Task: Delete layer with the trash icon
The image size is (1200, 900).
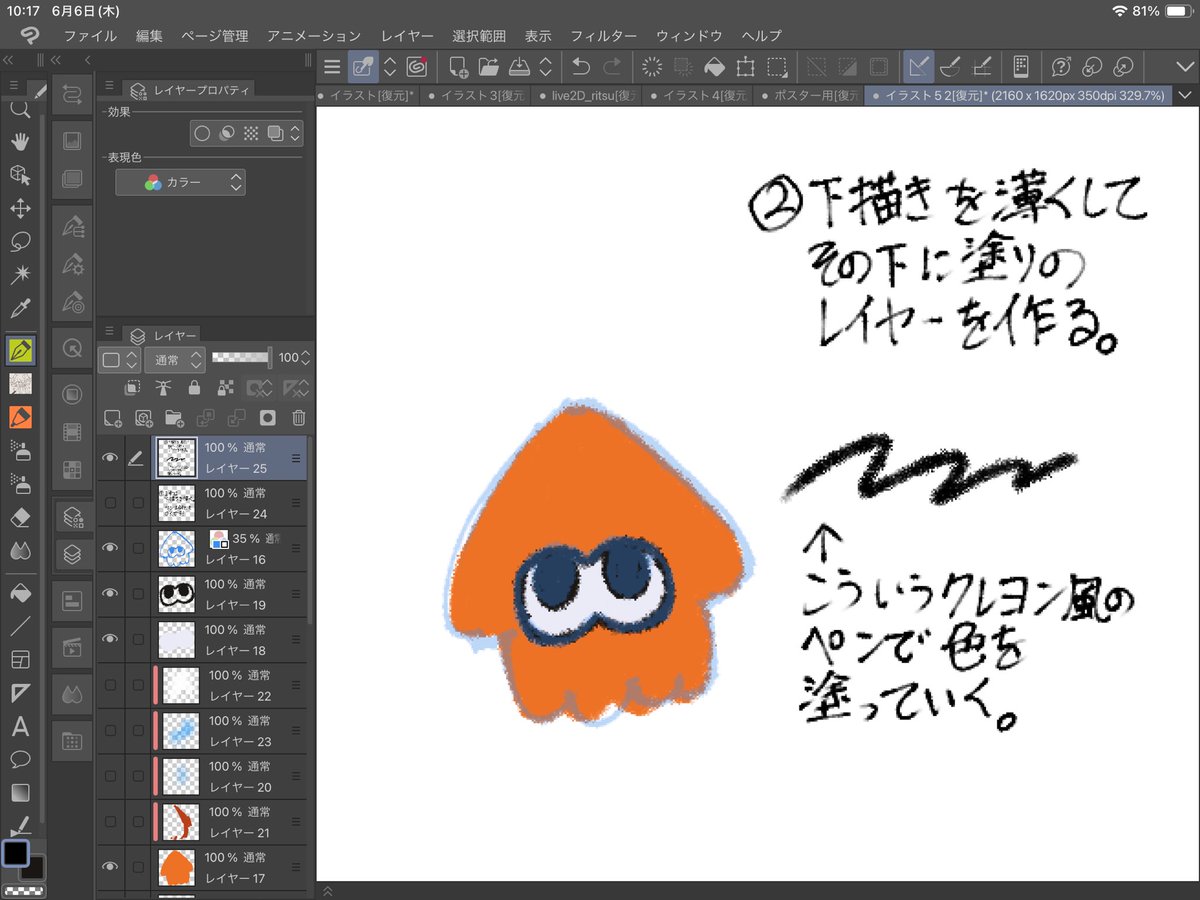Action: (298, 419)
